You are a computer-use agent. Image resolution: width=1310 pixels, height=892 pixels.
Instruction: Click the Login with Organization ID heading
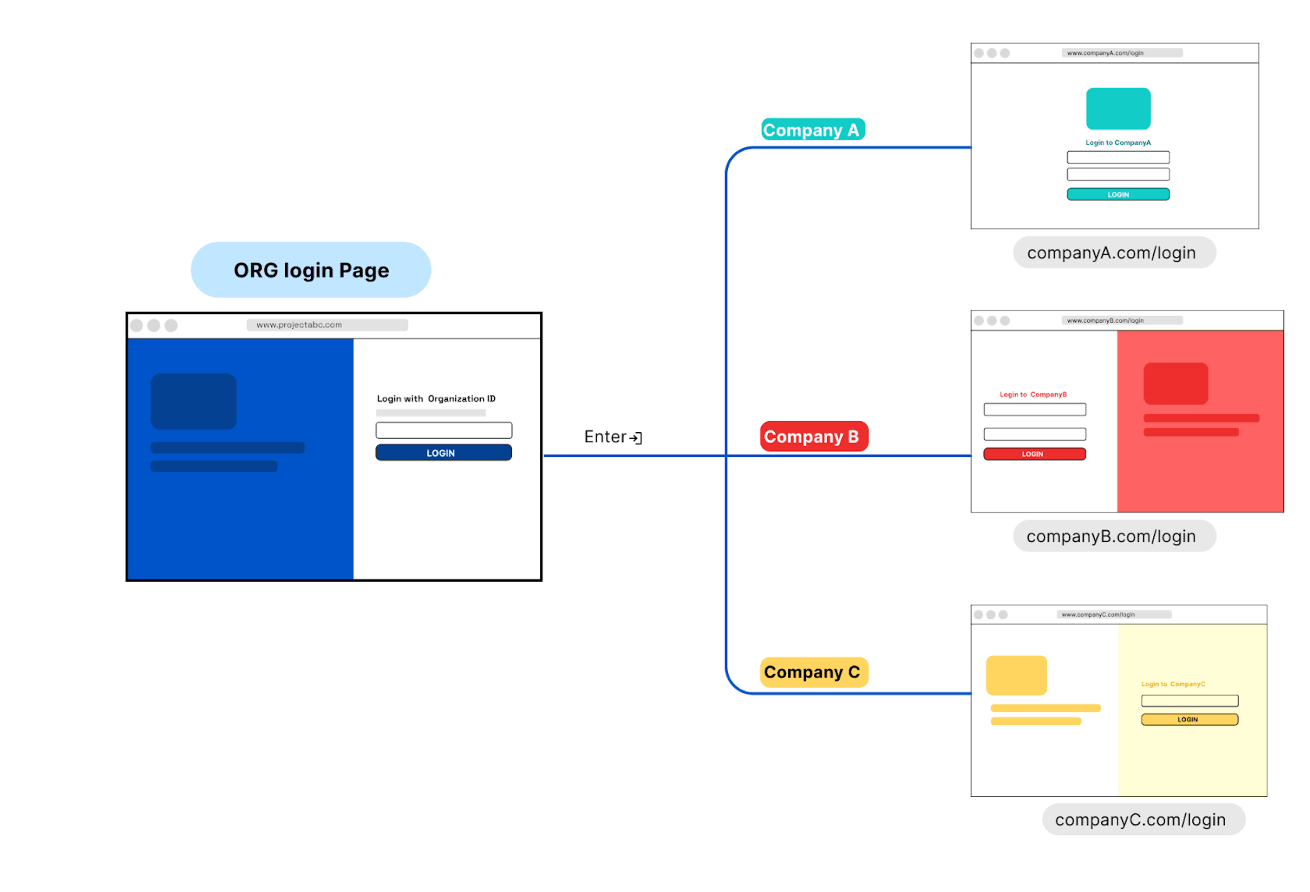tap(436, 399)
